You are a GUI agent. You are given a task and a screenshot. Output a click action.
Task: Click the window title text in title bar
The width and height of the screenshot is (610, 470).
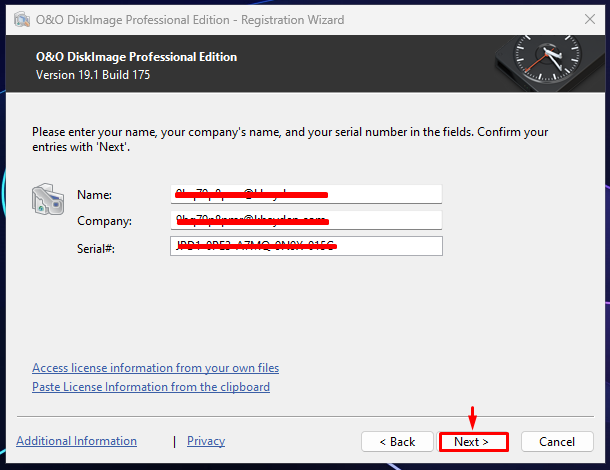point(190,19)
